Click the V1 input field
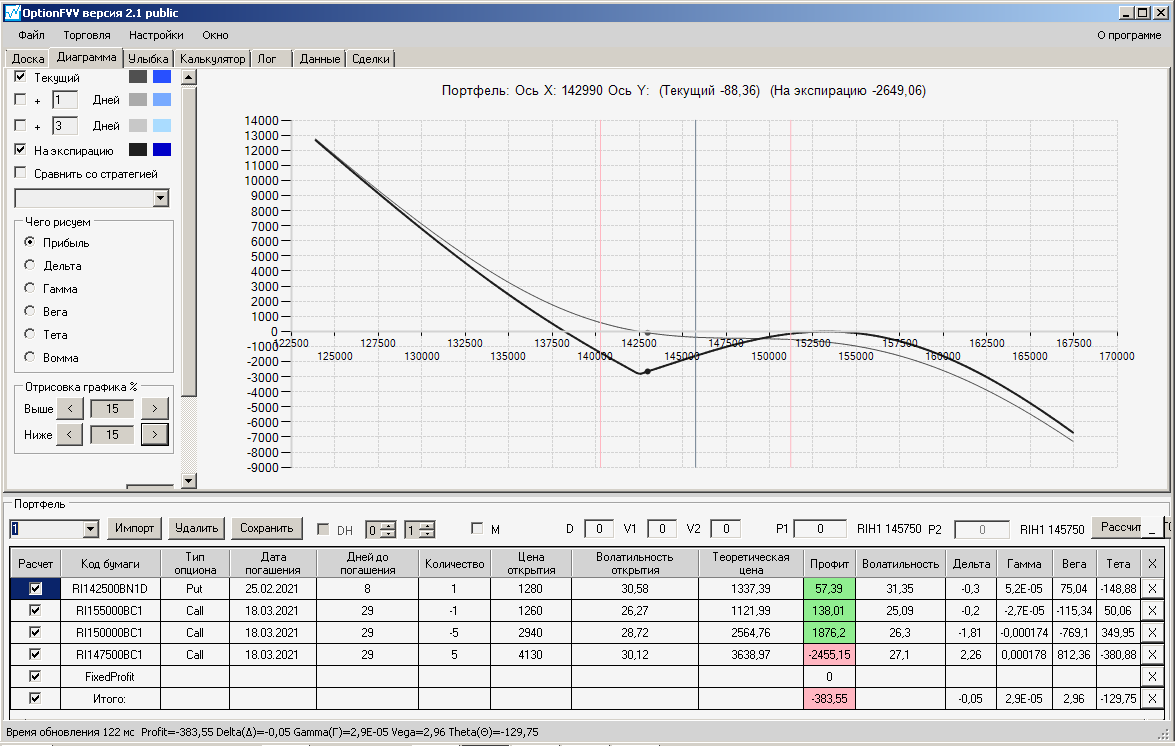 pyautogui.click(x=662, y=529)
